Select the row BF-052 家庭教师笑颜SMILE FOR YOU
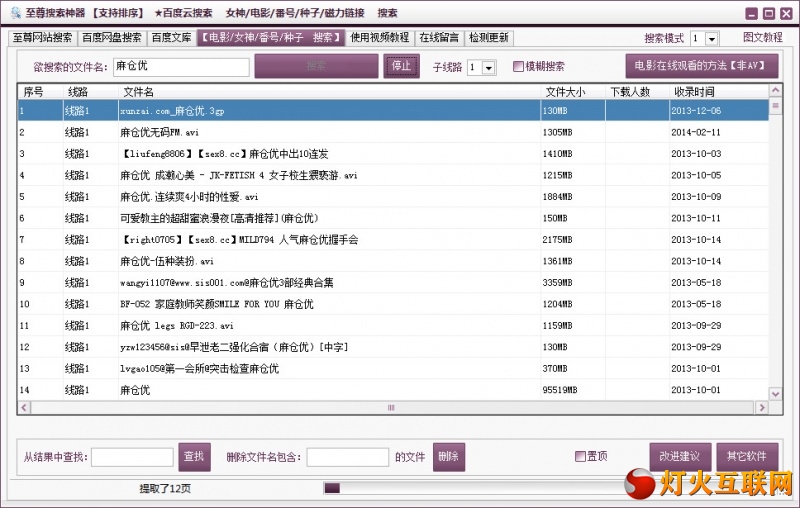This screenshot has height=508, width=800. point(393,304)
